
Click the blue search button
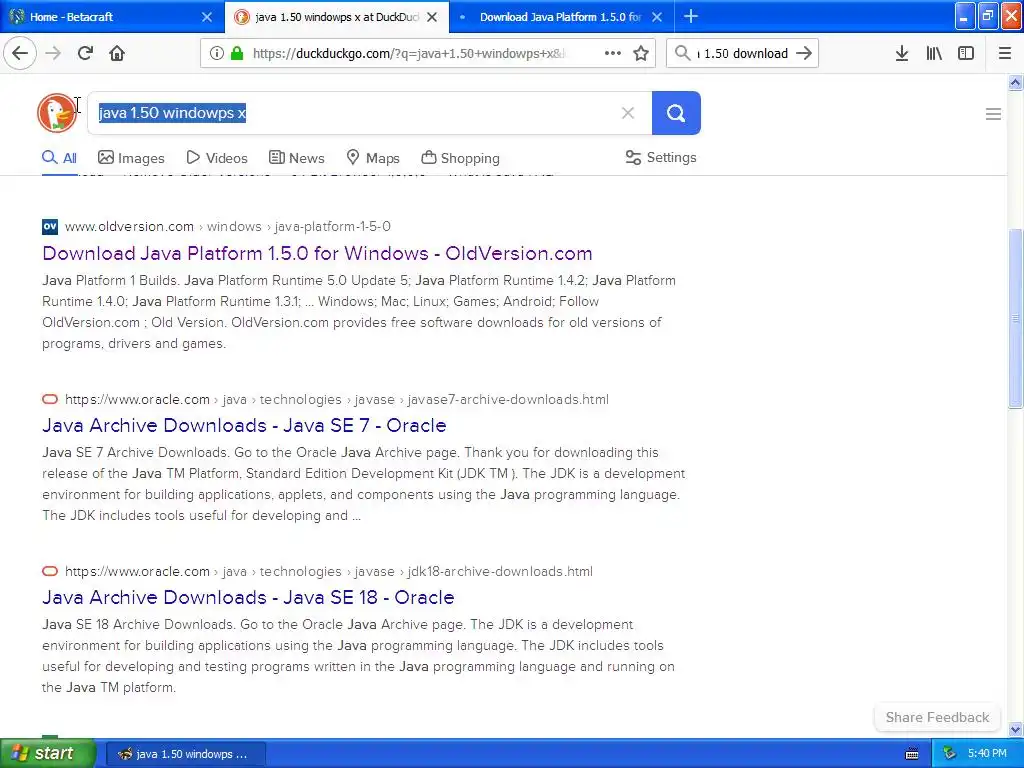tap(676, 113)
